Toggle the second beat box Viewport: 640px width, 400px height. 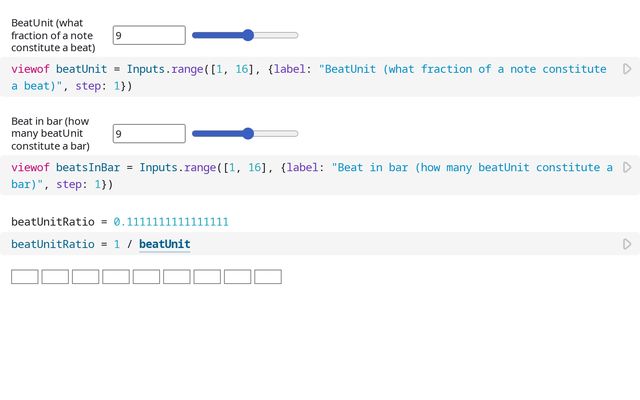pyautogui.click(x=55, y=277)
